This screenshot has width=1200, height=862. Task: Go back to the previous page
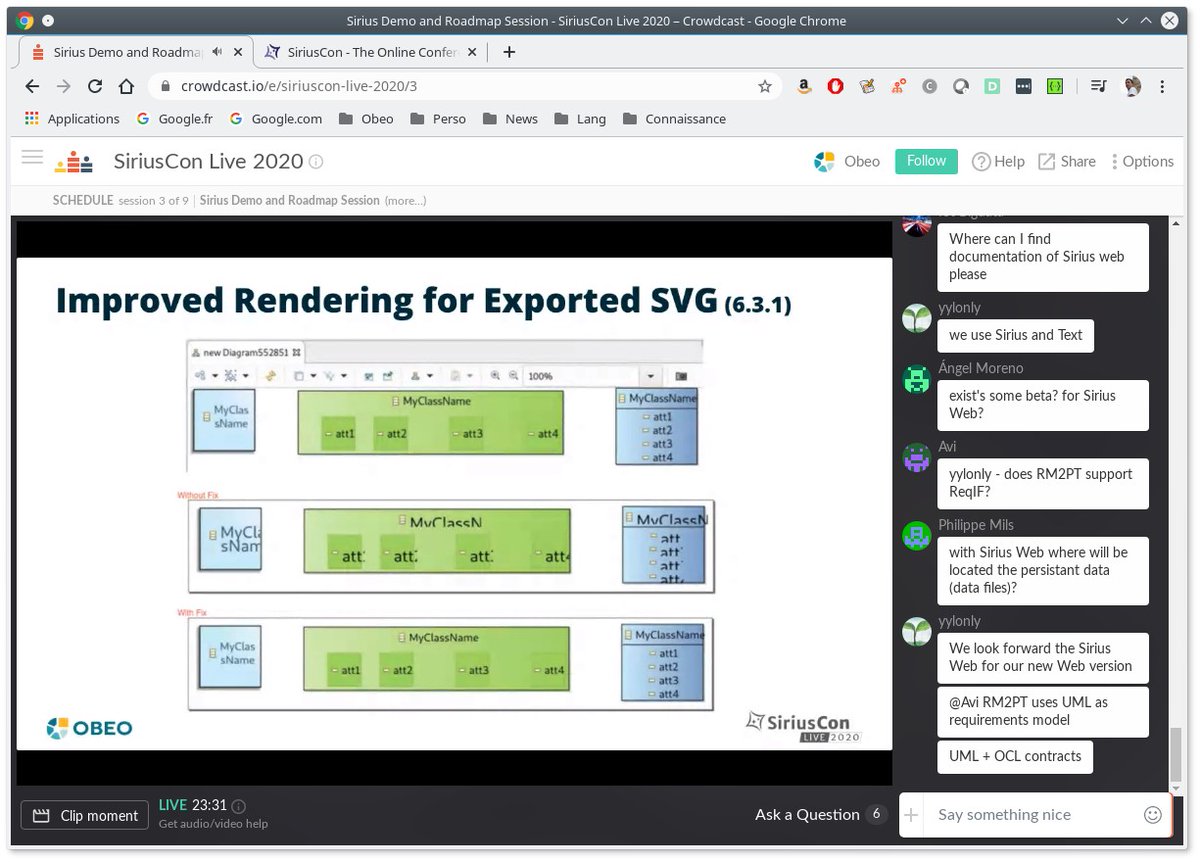(x=32, y=86)
